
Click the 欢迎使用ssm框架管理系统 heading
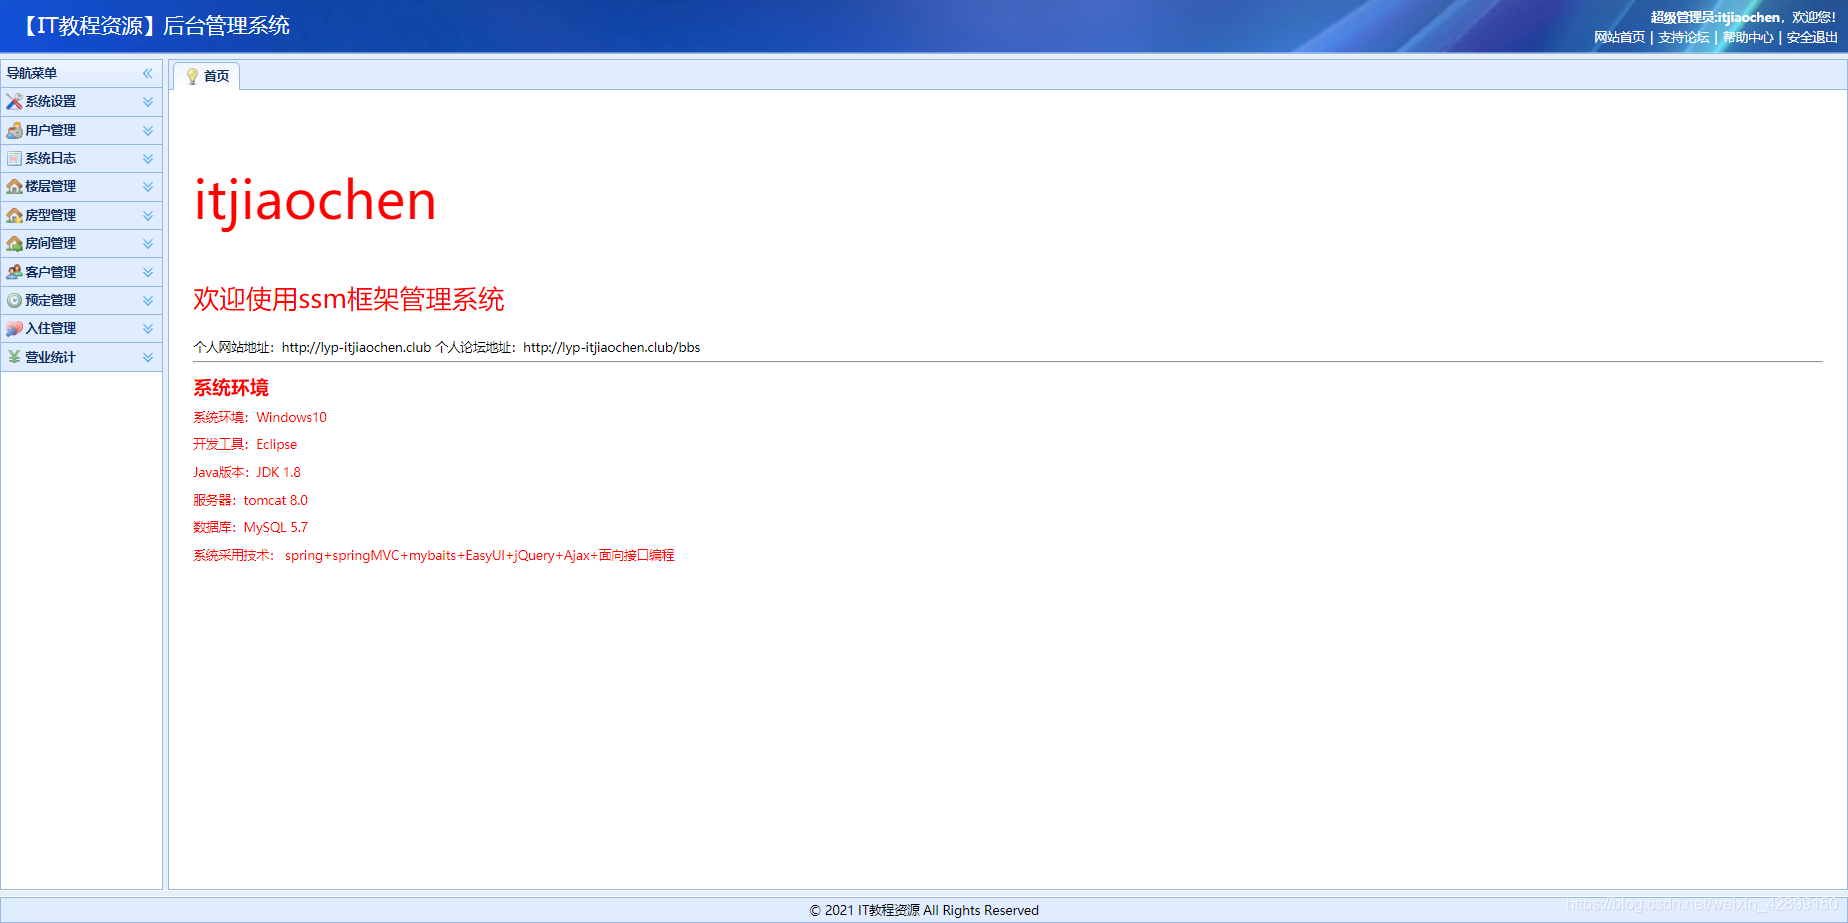348,299
